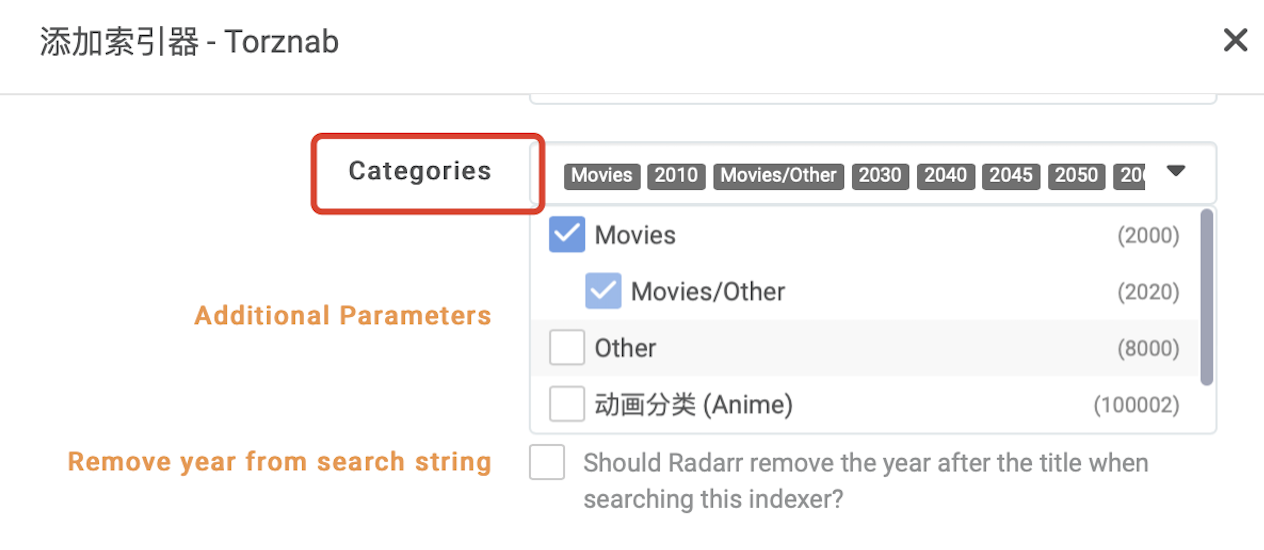The width and height of the screenshot is (1264, 550).
Task: Uncheck the Movies/Other (2020) checkbox
Action: [x=603, y=291]
